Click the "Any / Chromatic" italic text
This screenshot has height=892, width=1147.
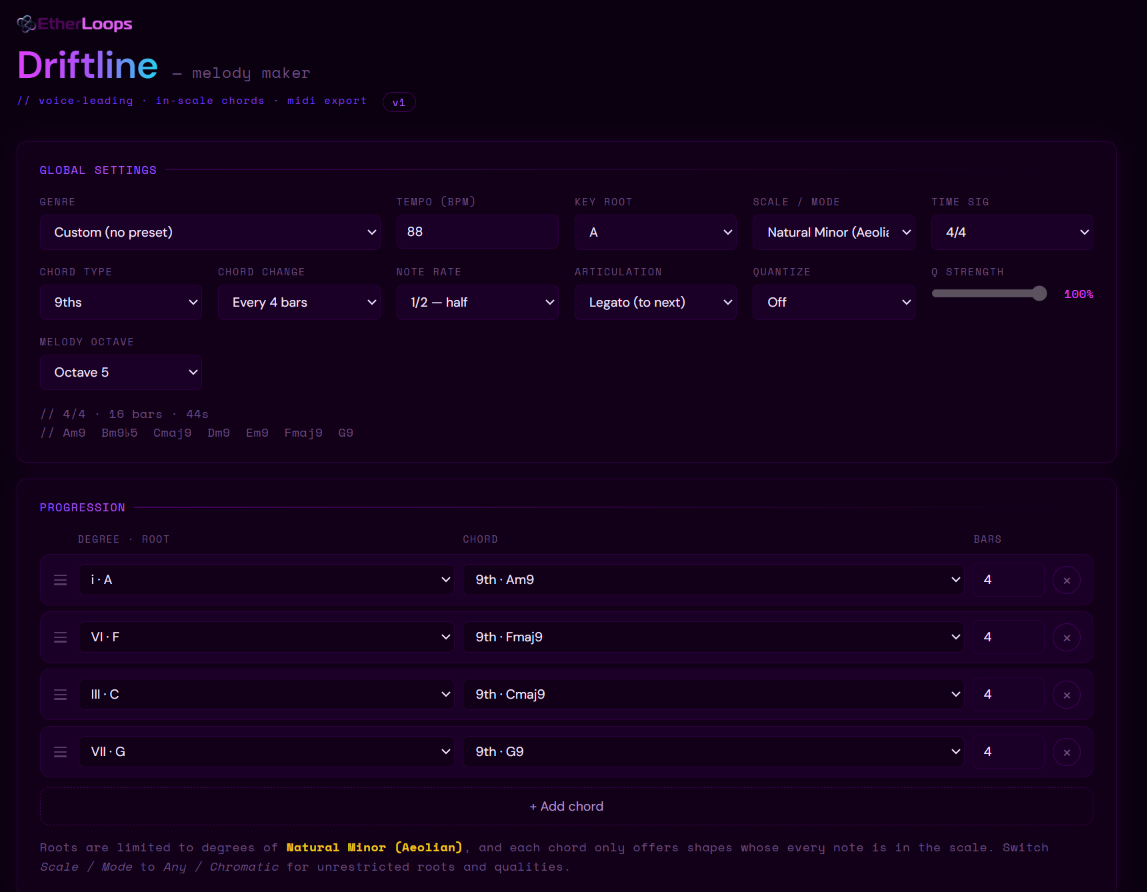(219, 866)
